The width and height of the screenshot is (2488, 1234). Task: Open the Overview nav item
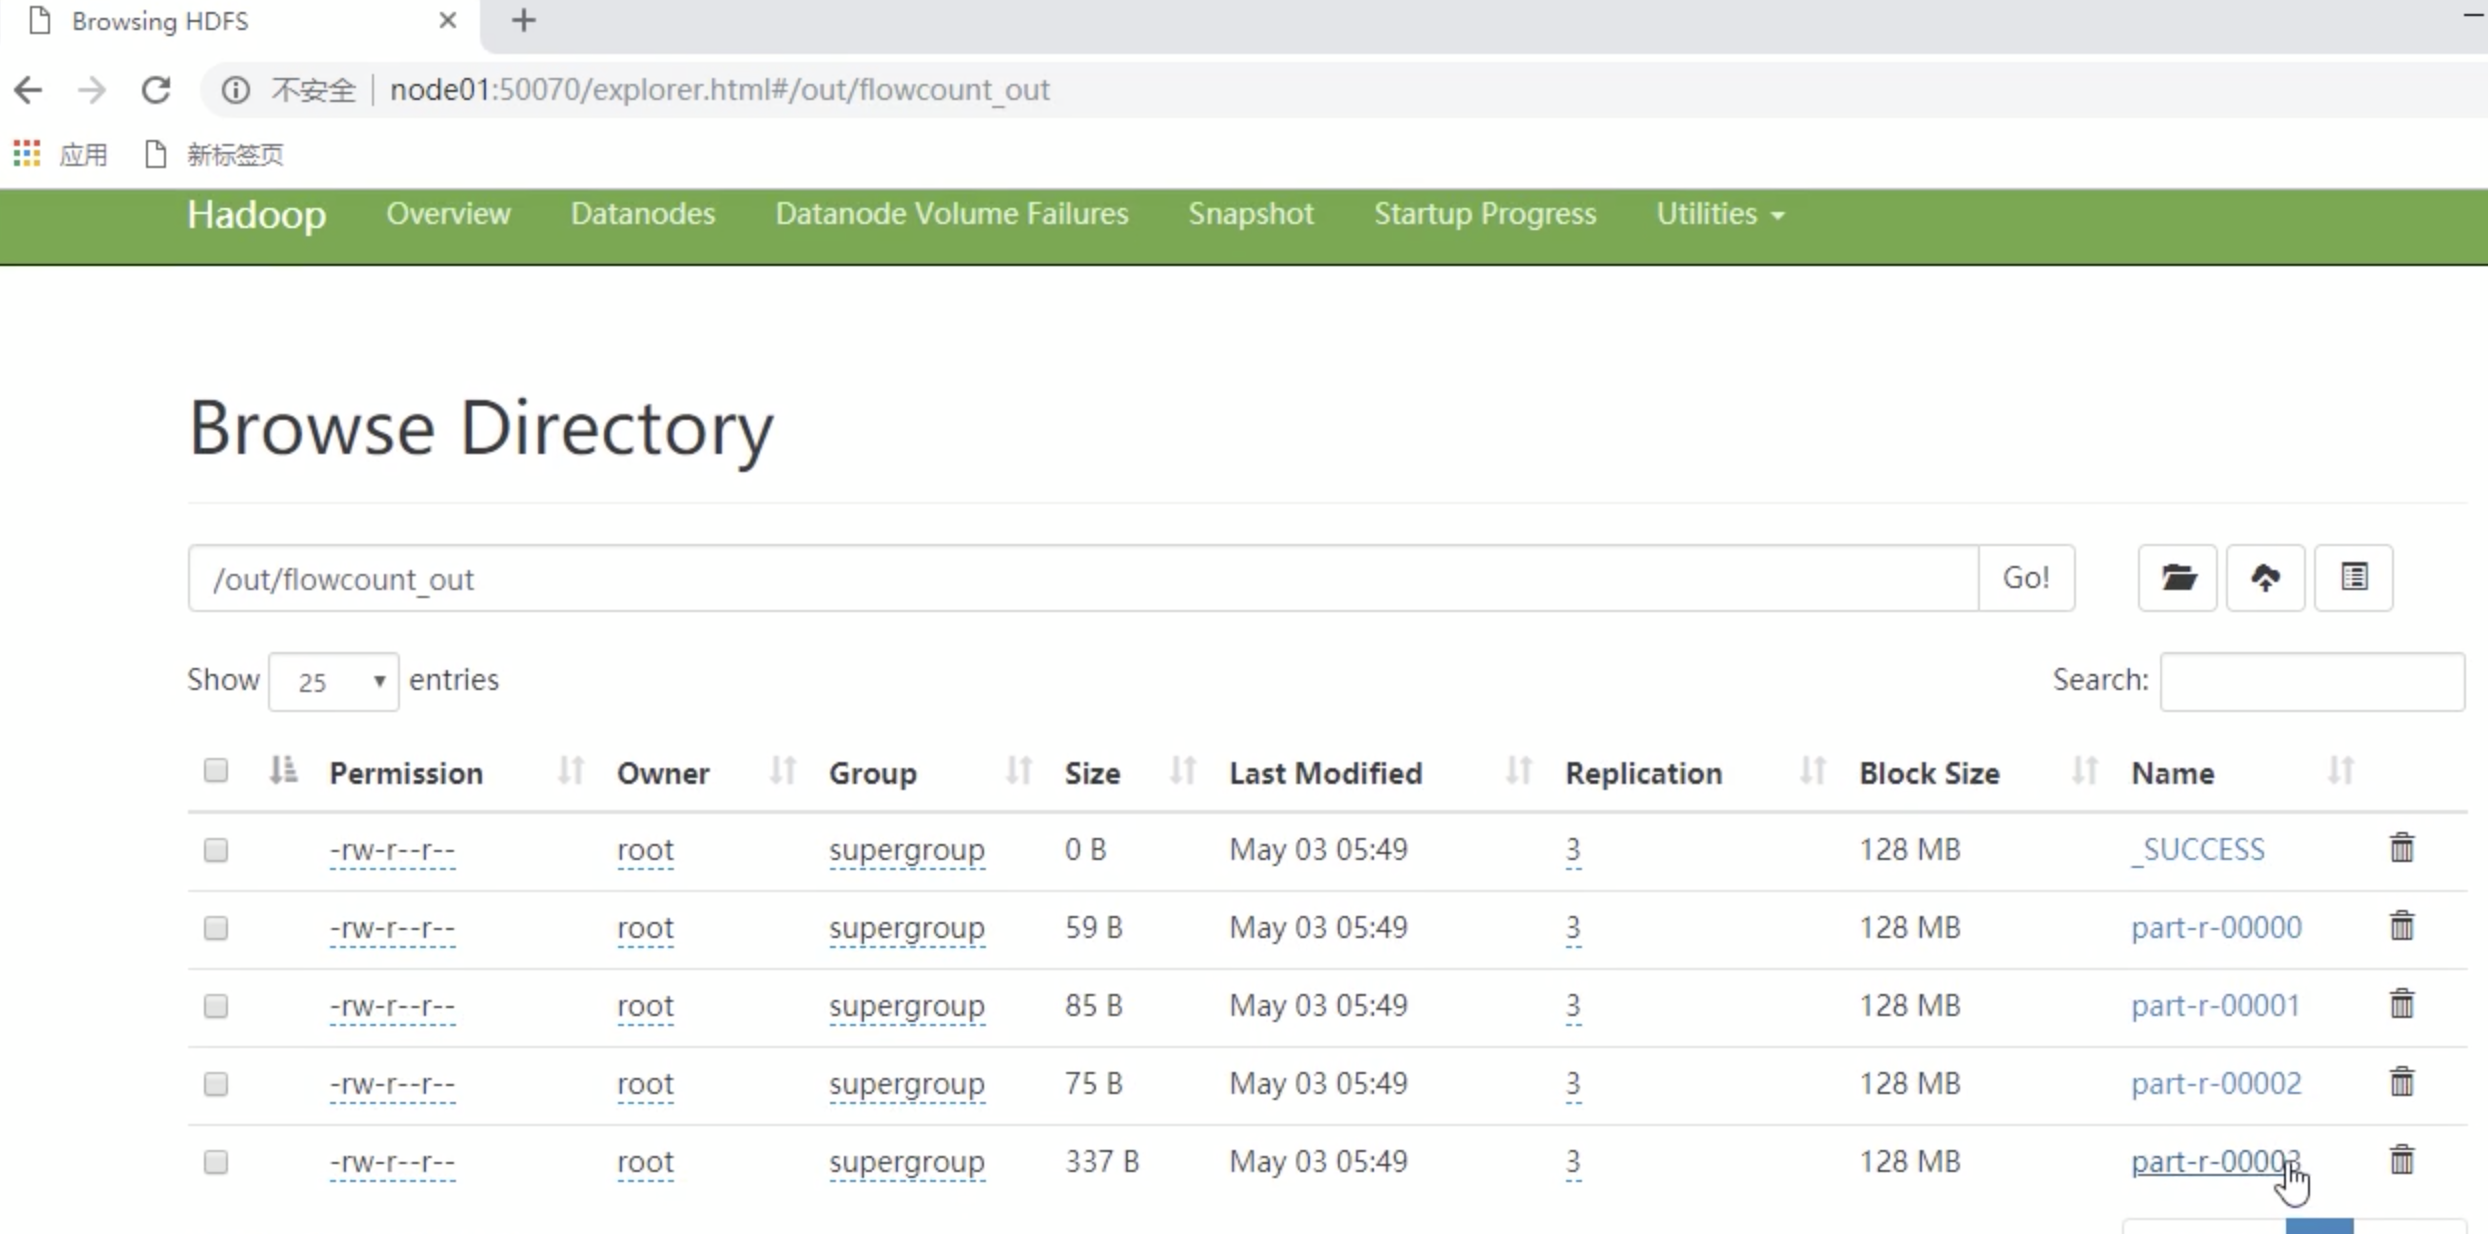(x=448, y=214)
